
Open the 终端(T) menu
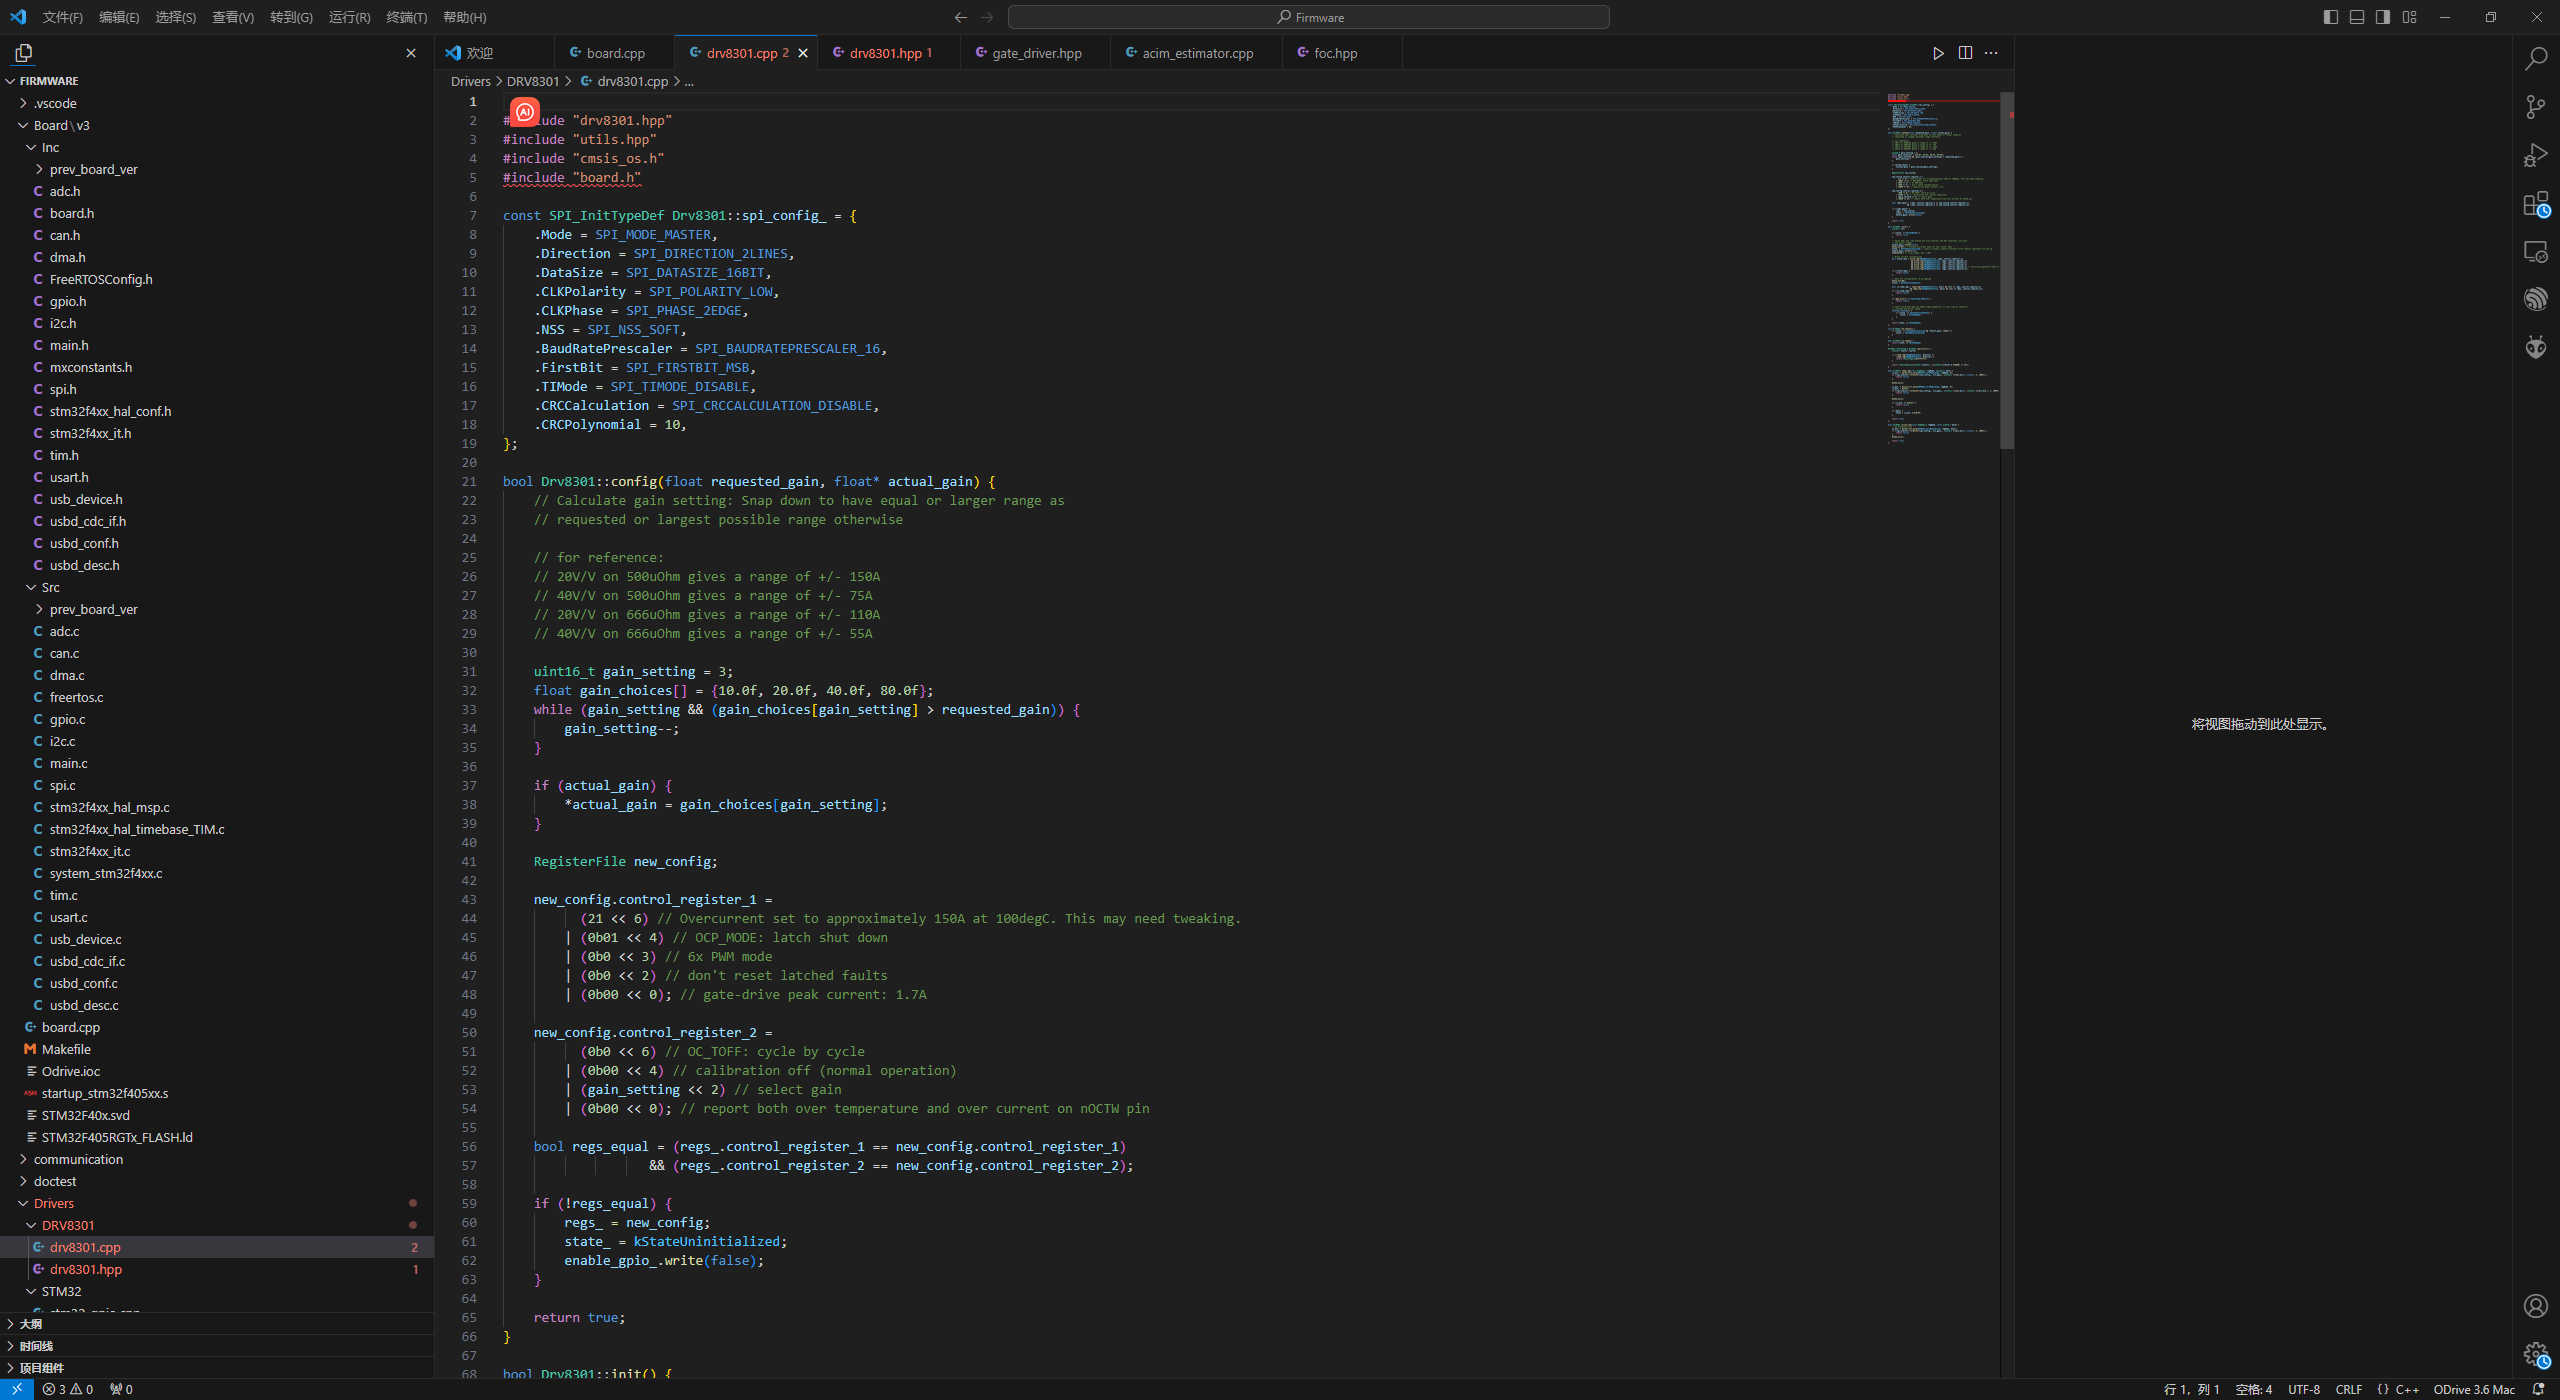tap(406, 17)
